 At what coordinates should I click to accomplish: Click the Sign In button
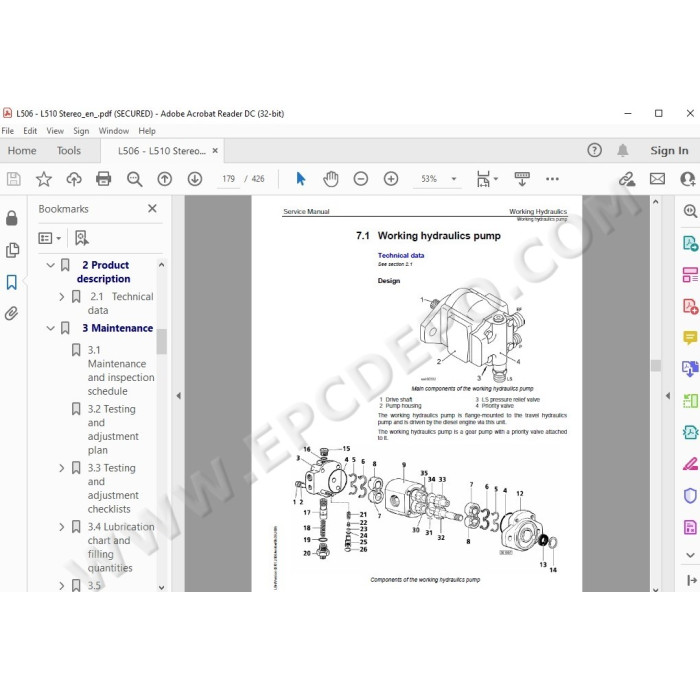(x=669, y=150)
